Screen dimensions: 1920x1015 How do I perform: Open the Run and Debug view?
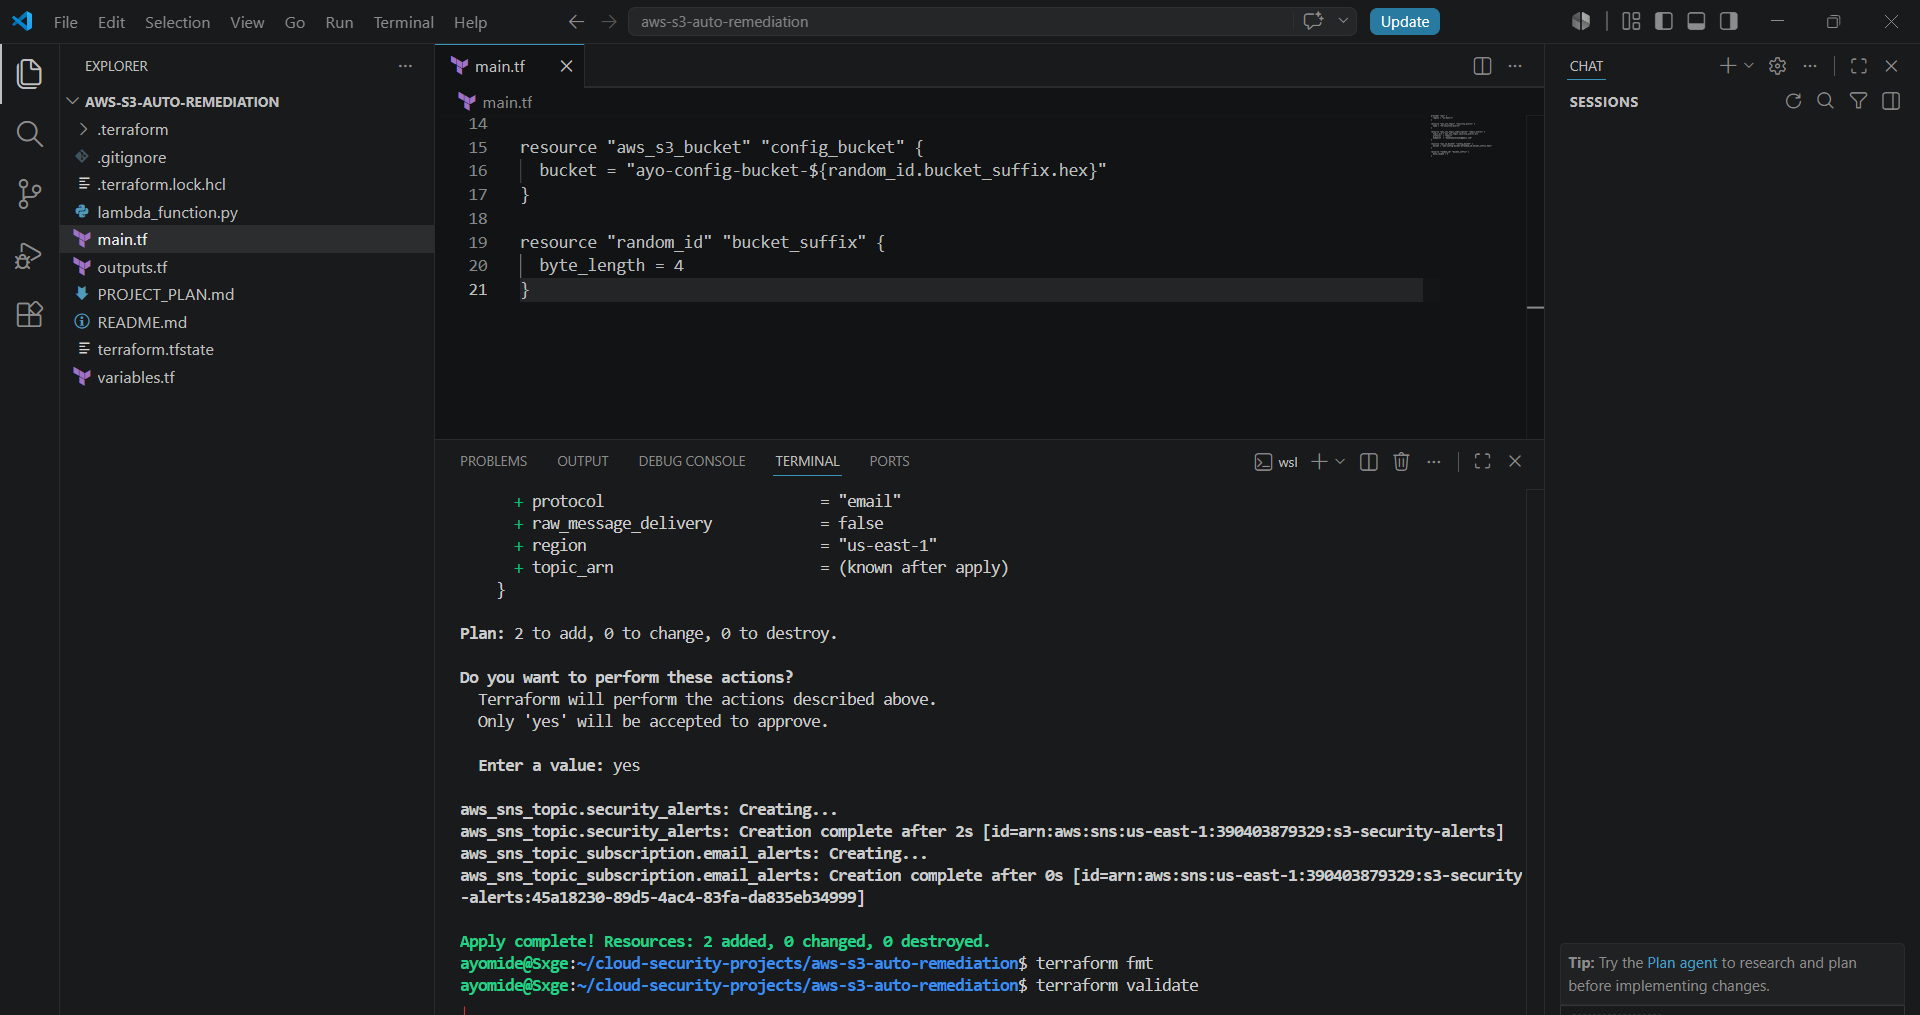pyautogui.click(x=30, y=255)
